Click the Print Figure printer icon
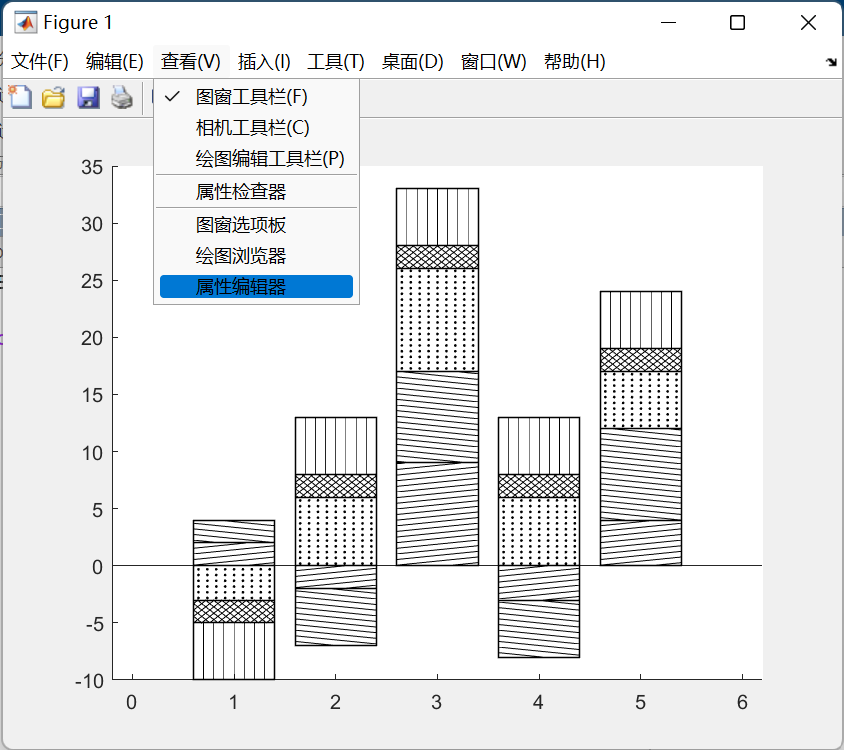The image size is (844, 750). click(x=122, y=98)
